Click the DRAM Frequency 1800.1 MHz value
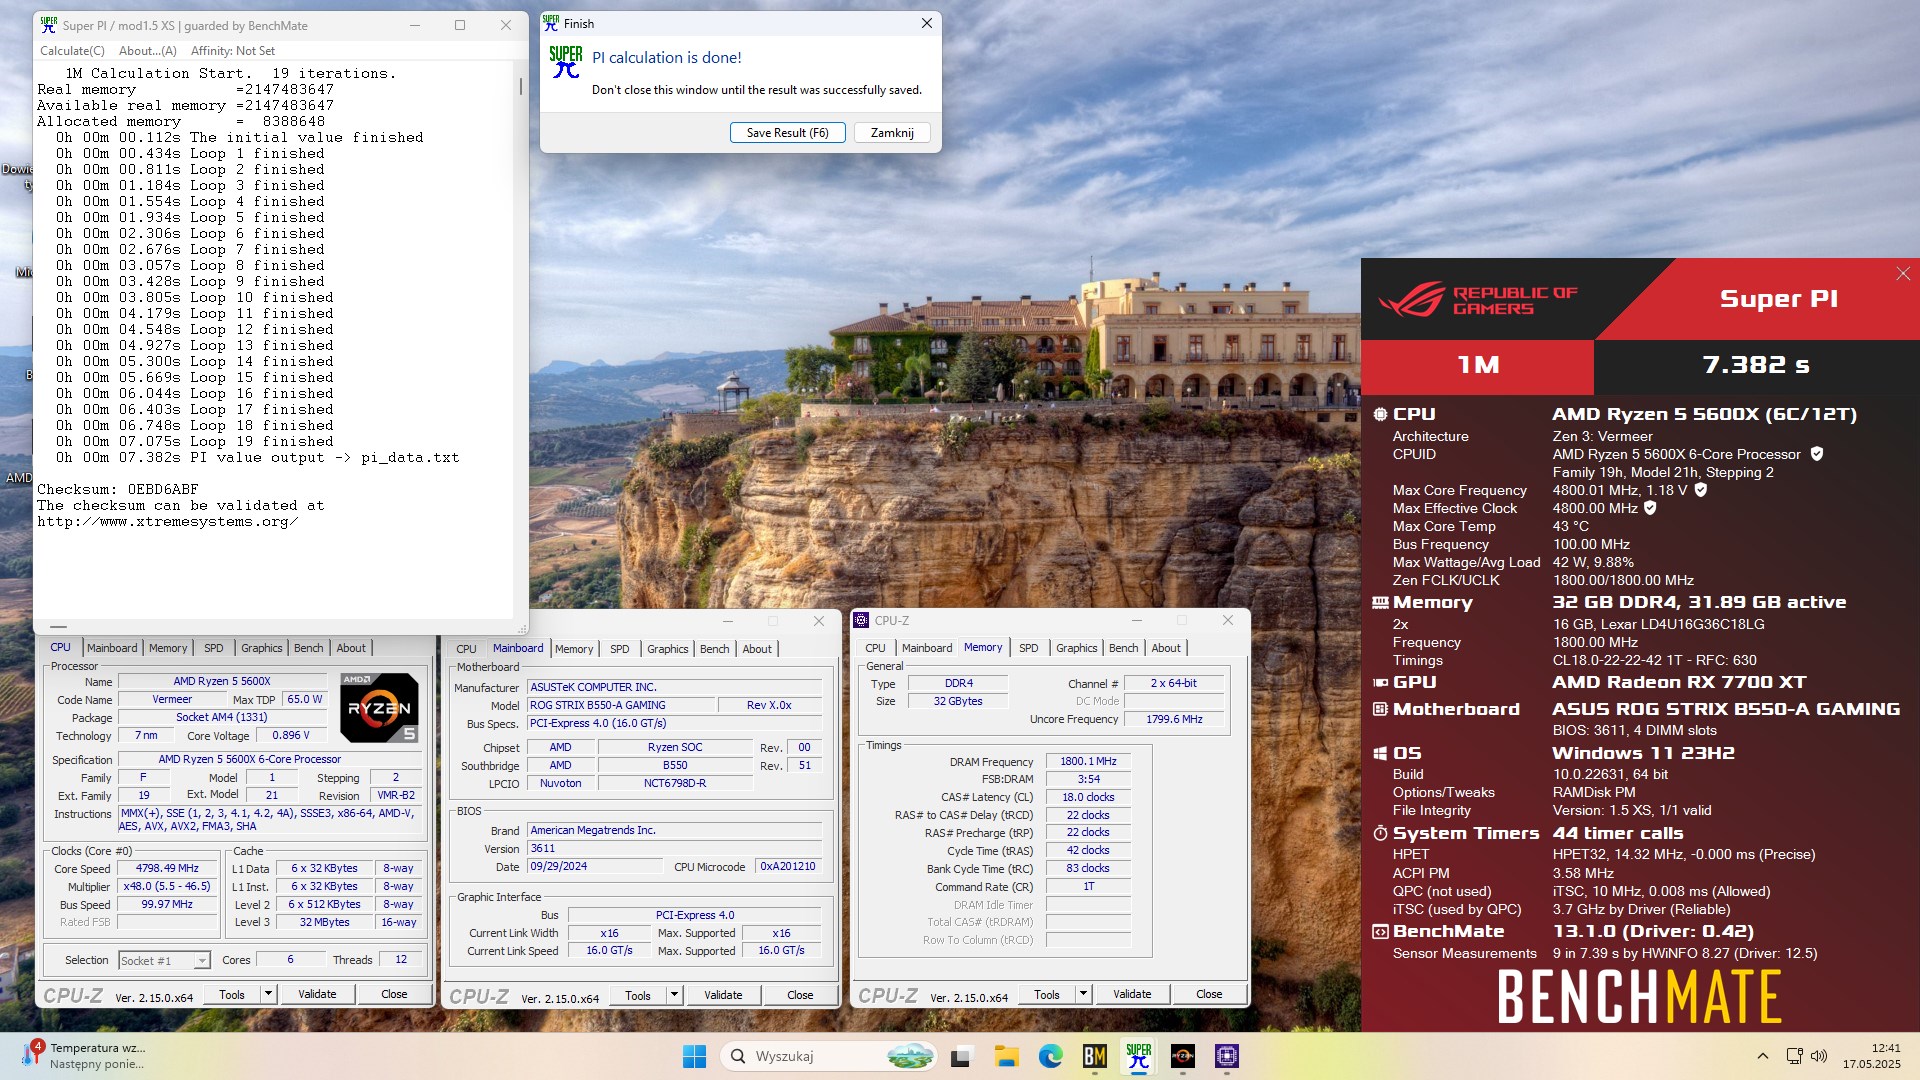 (x=1088, y=761)
